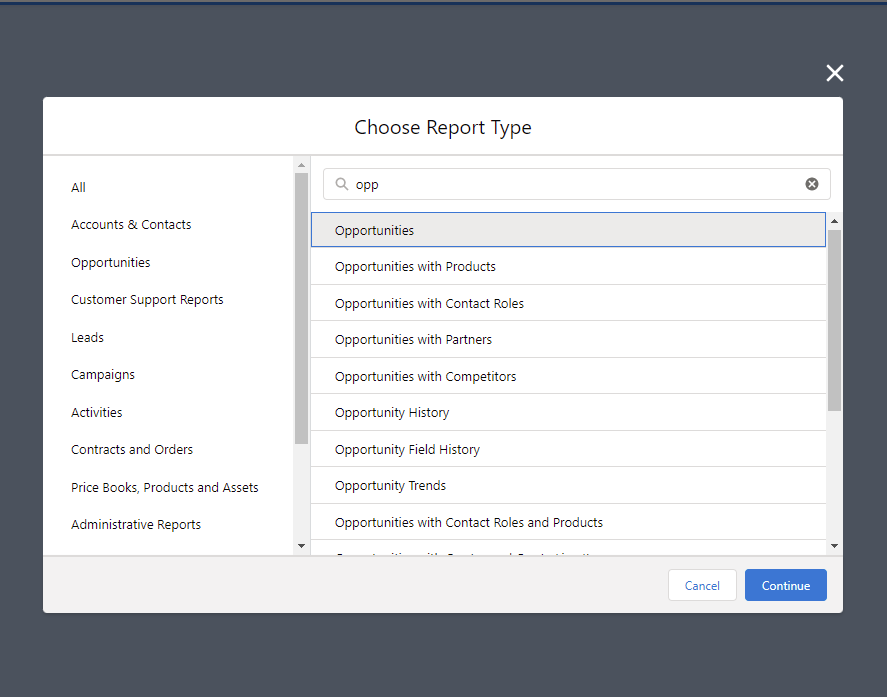This screenshot has height=697, width=887.
Task: Choose Opportunity Trends report type
Action: [x=390, y=486]
